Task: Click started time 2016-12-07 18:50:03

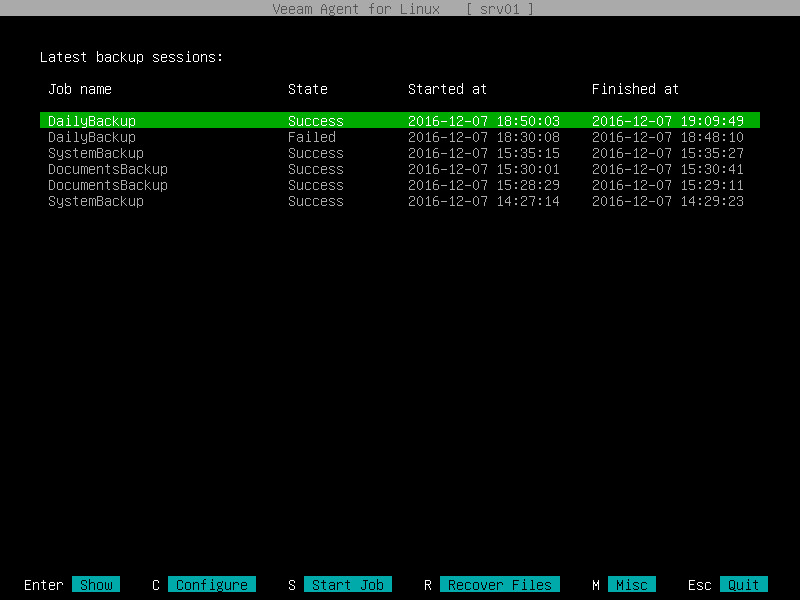Action: tap(484, 121)
